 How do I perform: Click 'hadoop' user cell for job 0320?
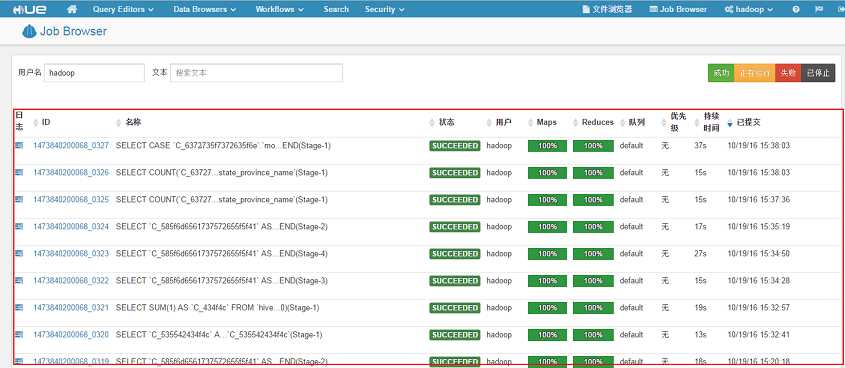[x=499, y=335]
